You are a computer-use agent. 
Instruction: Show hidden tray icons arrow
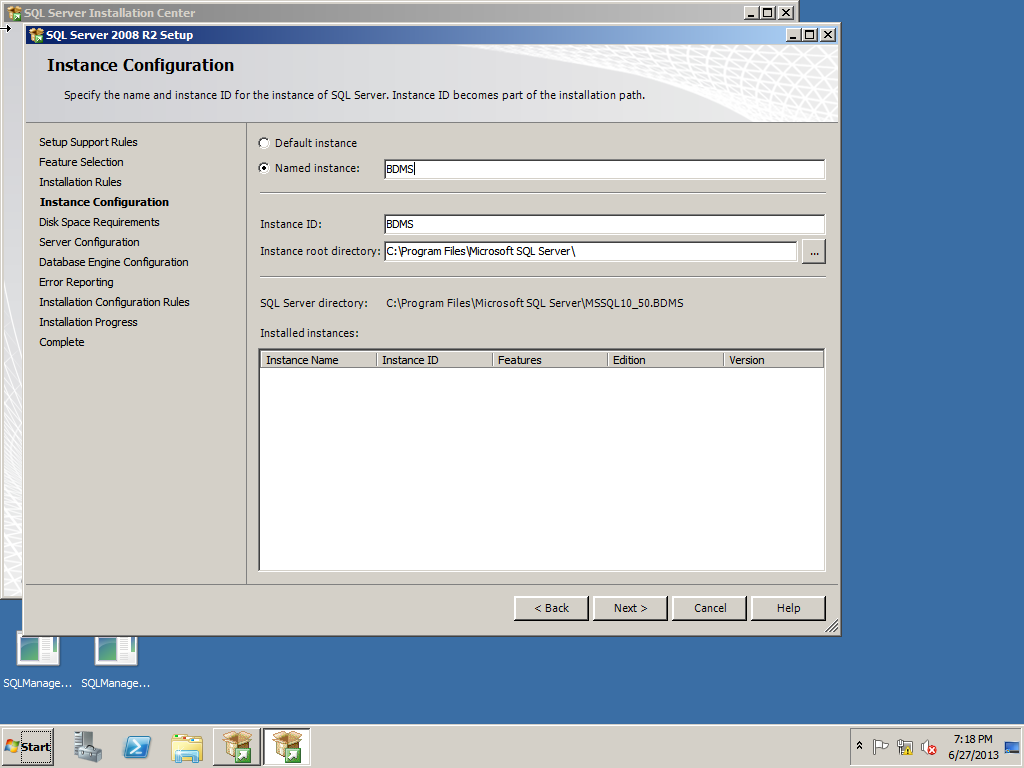(859, 746)
